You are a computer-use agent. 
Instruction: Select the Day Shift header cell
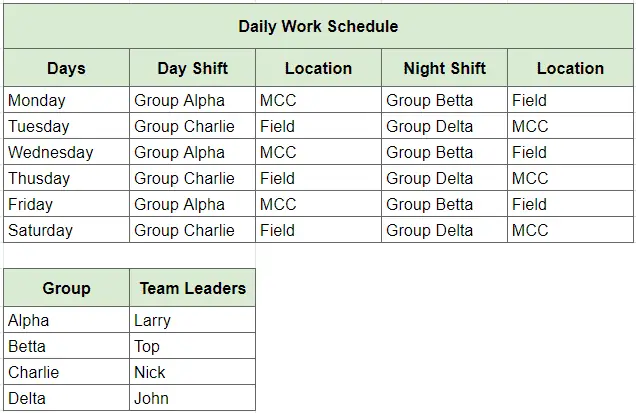coord(192,69)
